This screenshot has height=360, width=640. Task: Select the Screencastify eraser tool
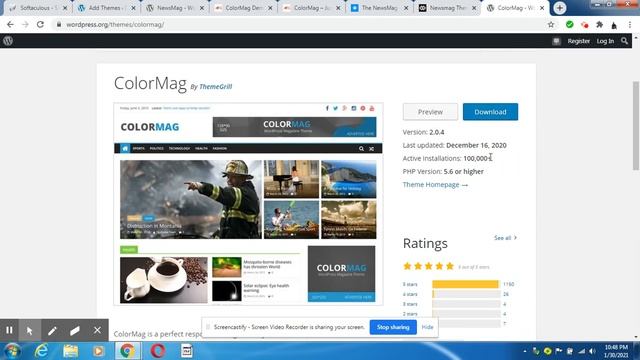[75, 330]
